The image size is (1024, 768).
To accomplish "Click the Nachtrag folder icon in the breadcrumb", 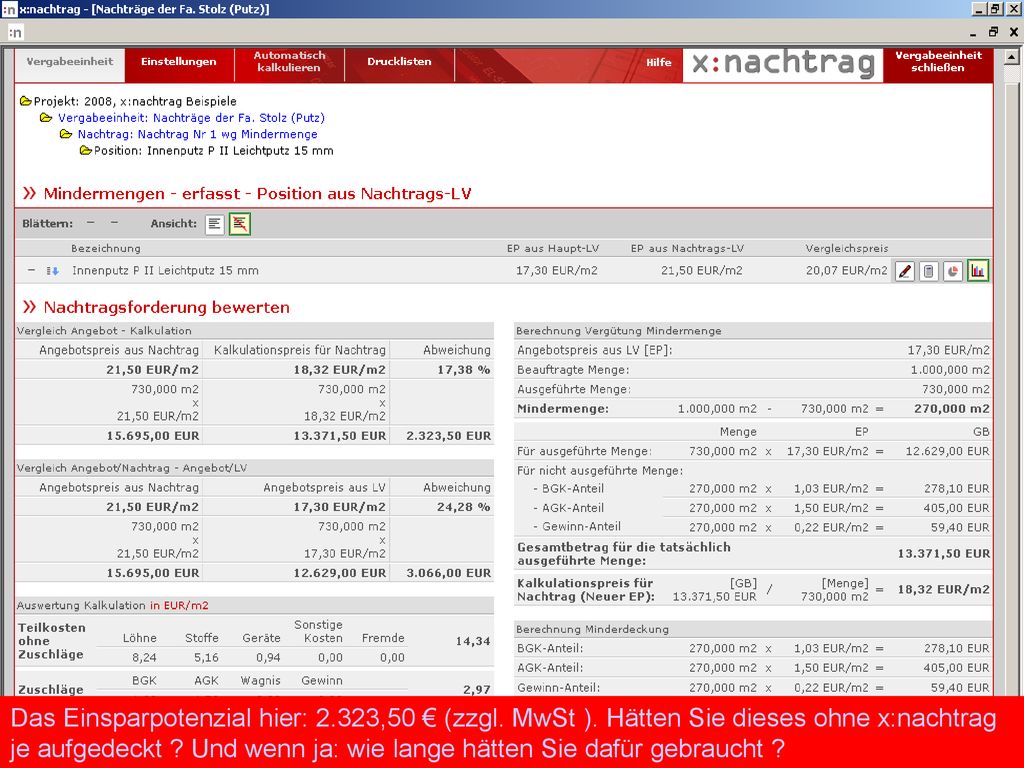I will pos(65,134).
